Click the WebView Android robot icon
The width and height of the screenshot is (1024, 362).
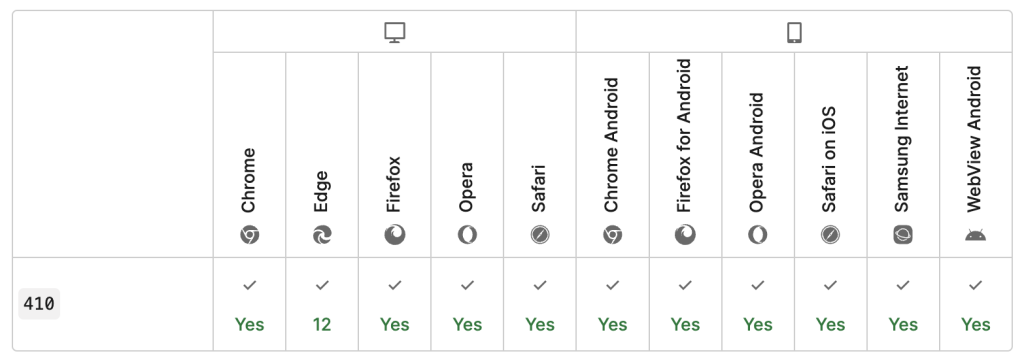point(975,235)
